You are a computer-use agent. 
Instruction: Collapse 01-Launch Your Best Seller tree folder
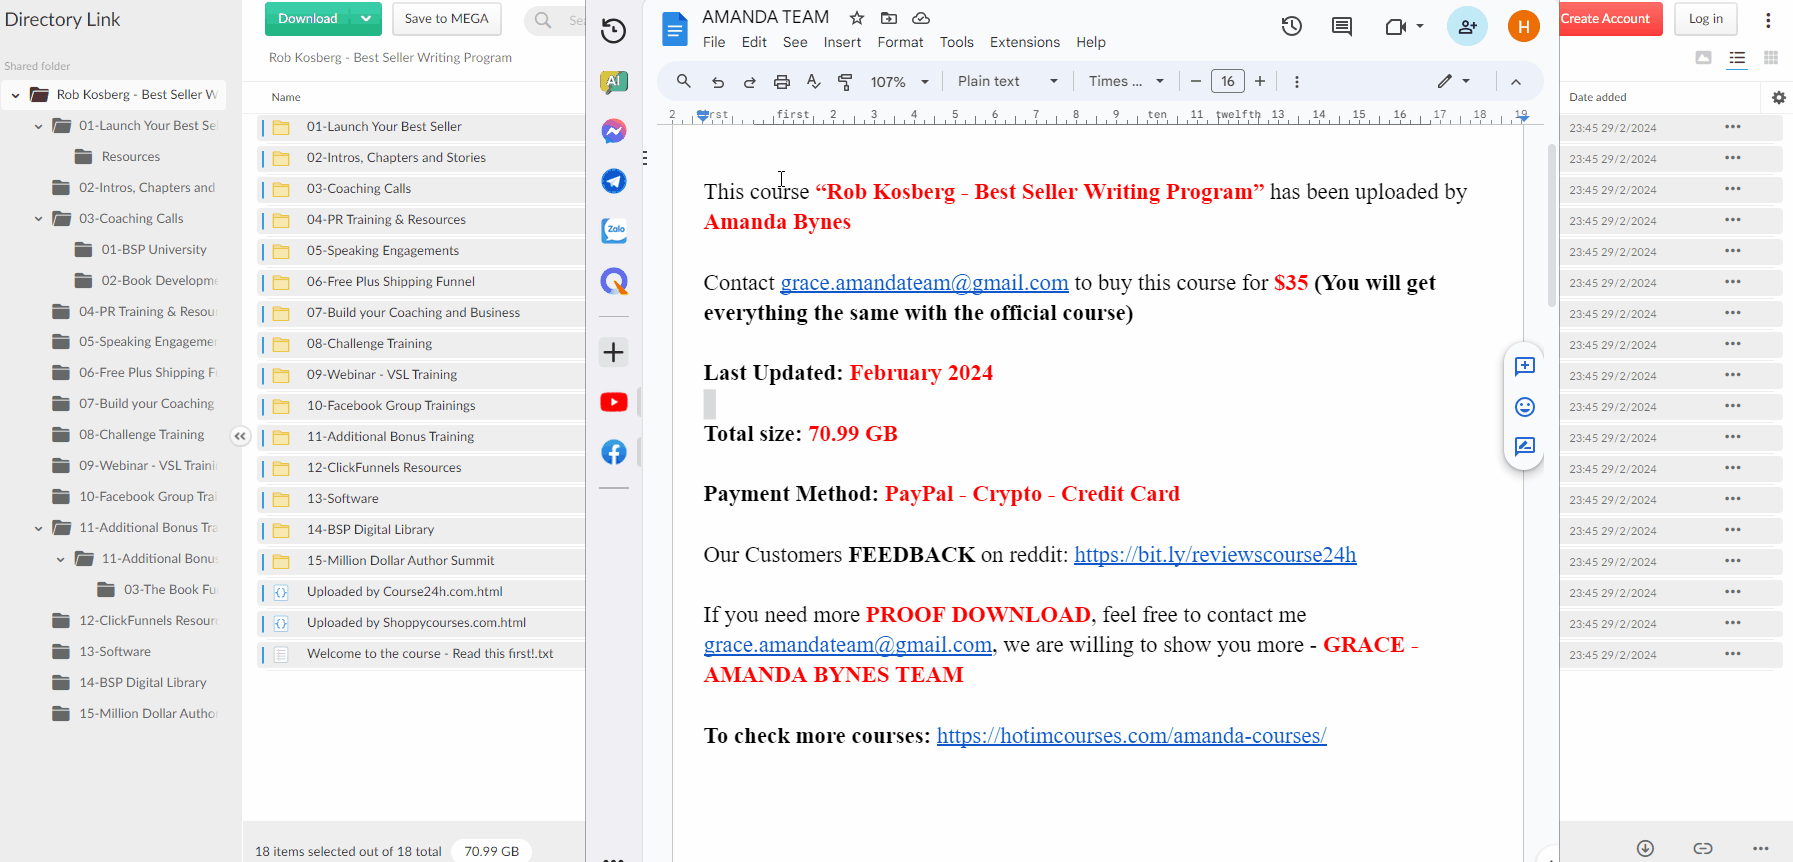[39, 126]
